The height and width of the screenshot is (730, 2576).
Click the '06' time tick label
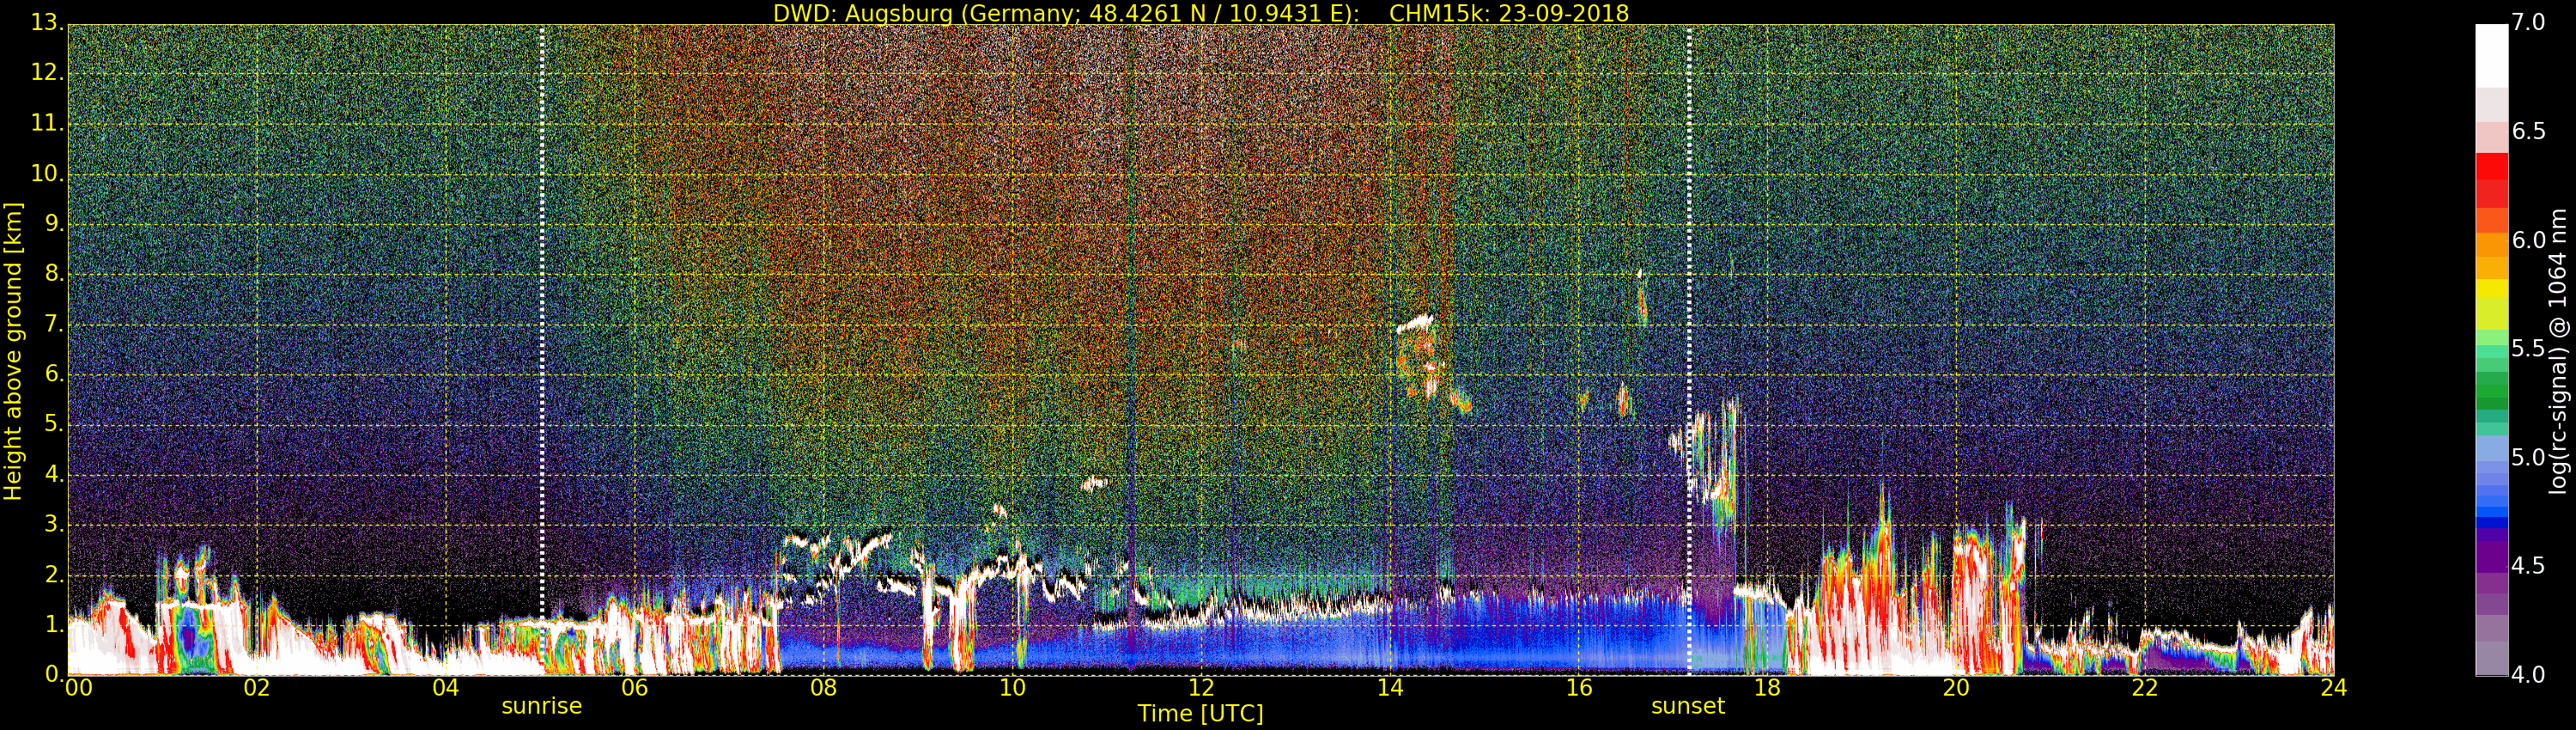click(635, 687)
